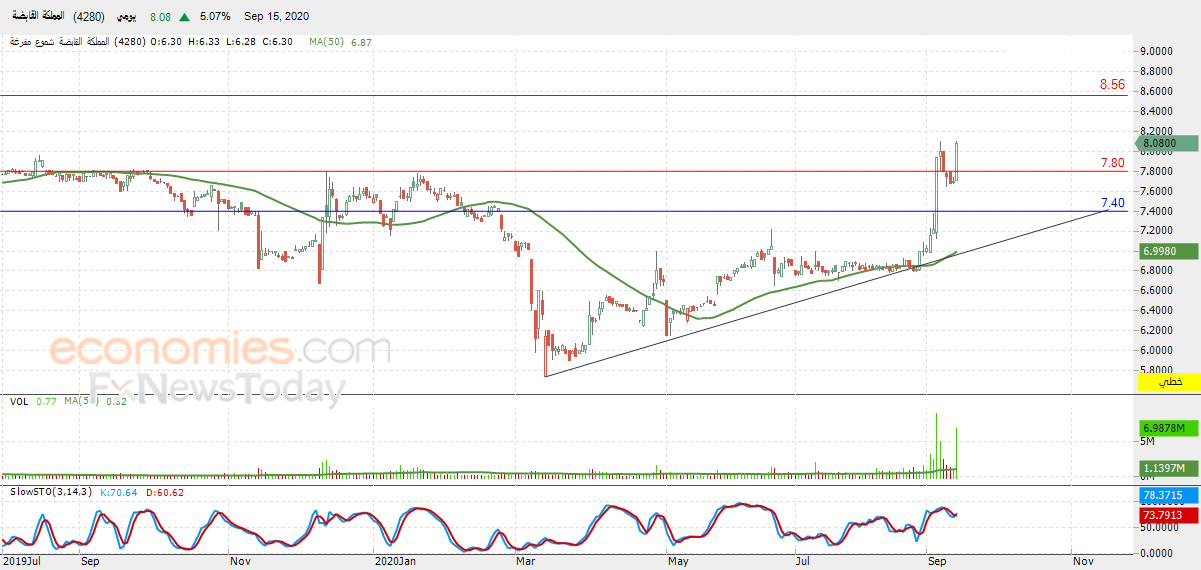
Task: Click the green up-arrow price change indicator
Action: point(186,17)
